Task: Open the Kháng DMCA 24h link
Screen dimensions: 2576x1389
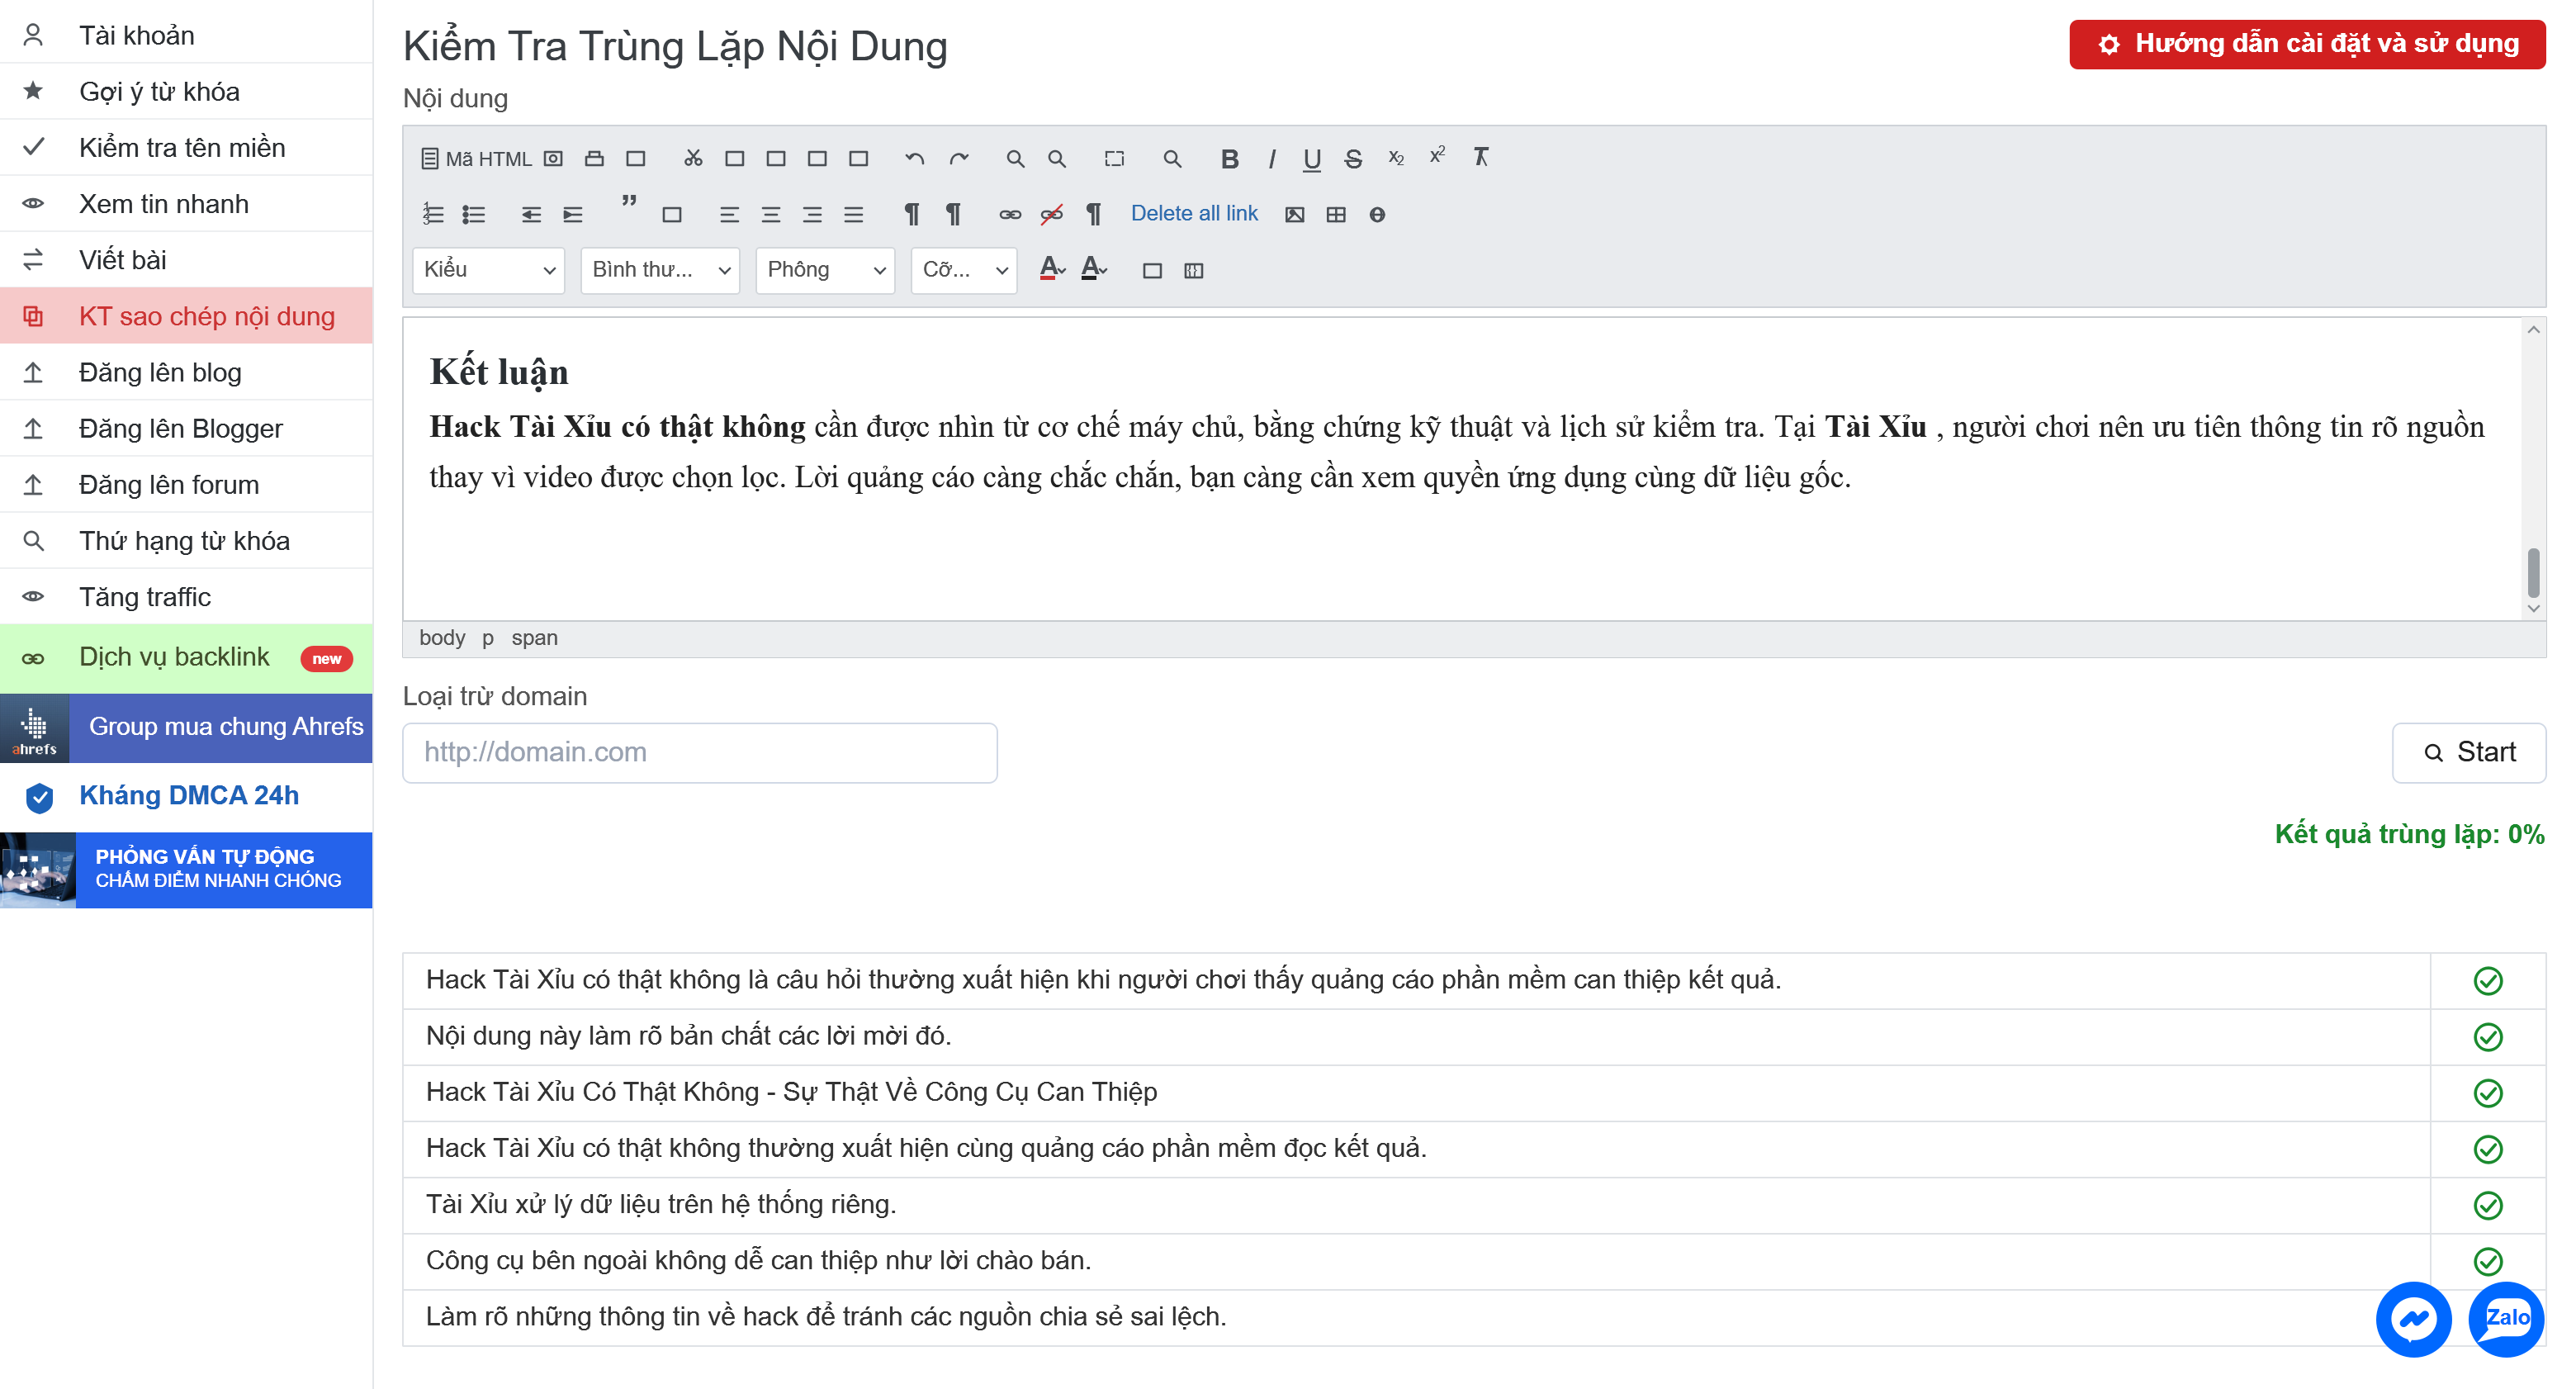Action: (x=186, y=796)
